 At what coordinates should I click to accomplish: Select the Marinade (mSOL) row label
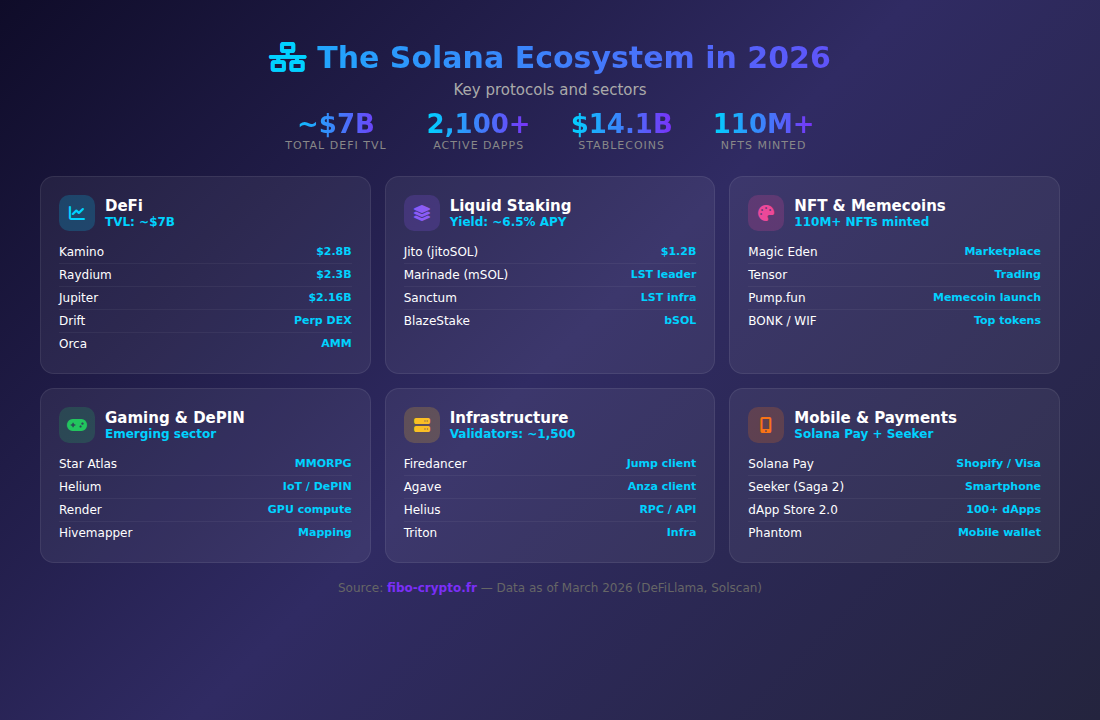pyautogui.click(x=456, y=274)
